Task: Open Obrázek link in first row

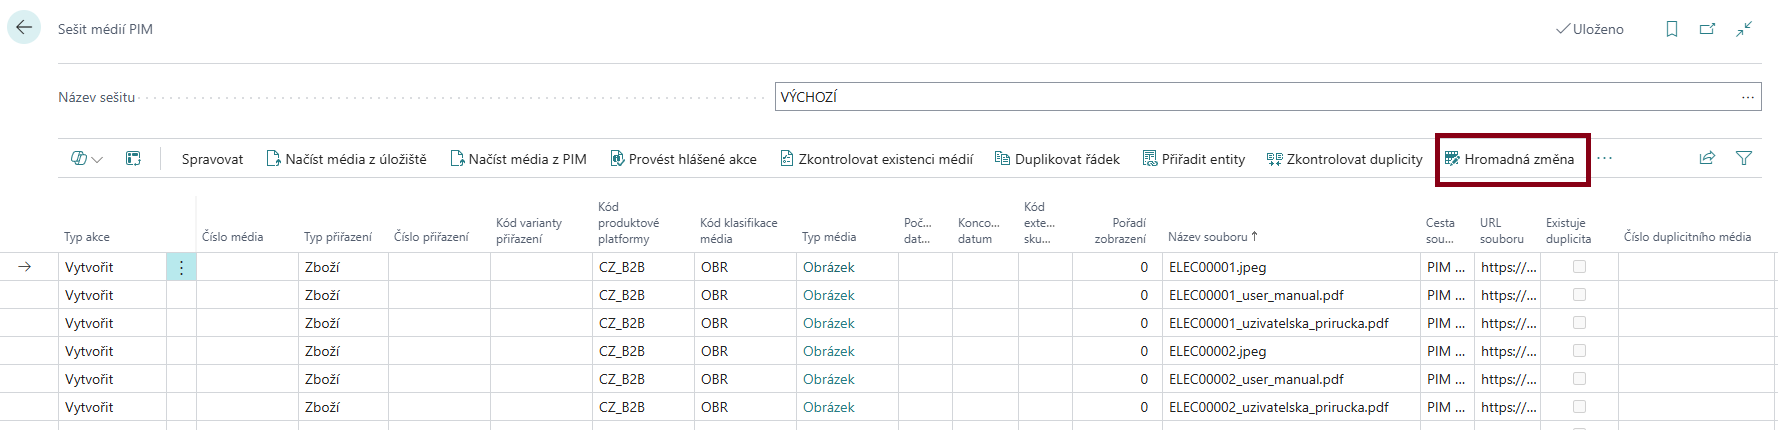Action: point(828,267)
